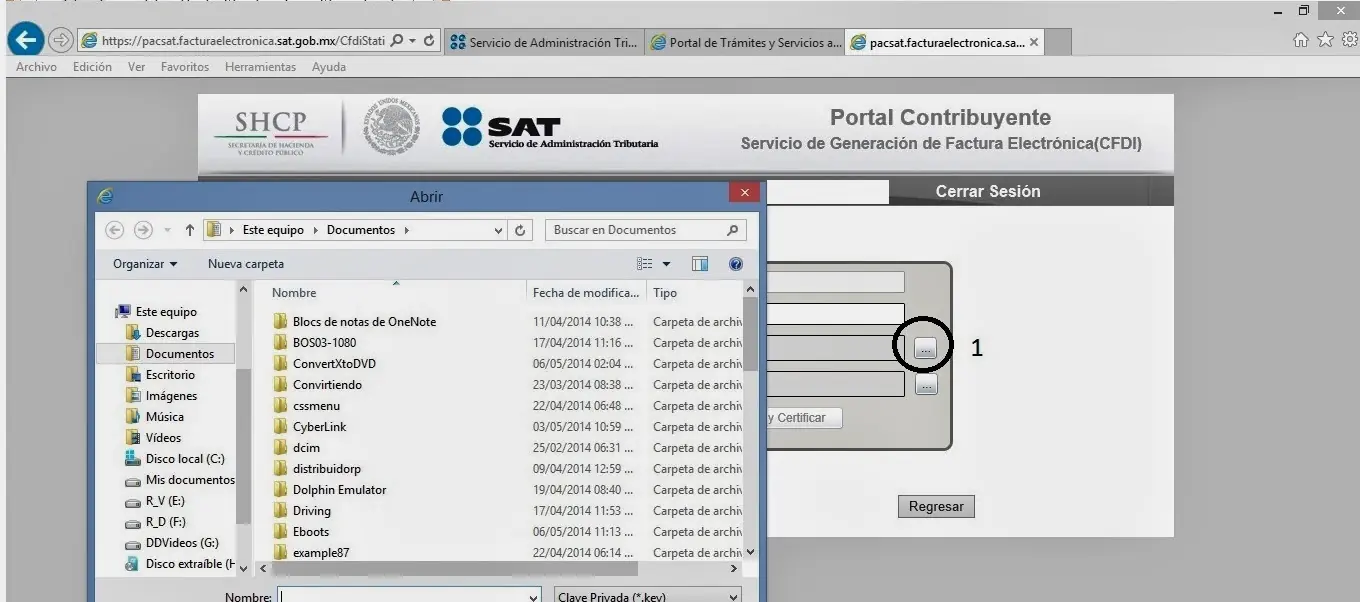Click the Regresar button
This screenshot has width=1360, height=602.
936,506
